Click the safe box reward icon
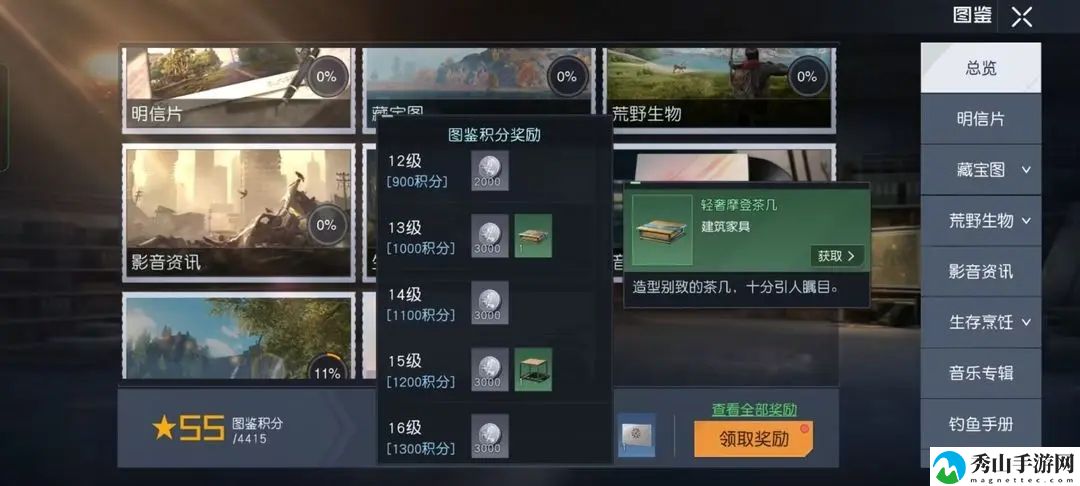The image size is (1080, 486). click(636, 434)
